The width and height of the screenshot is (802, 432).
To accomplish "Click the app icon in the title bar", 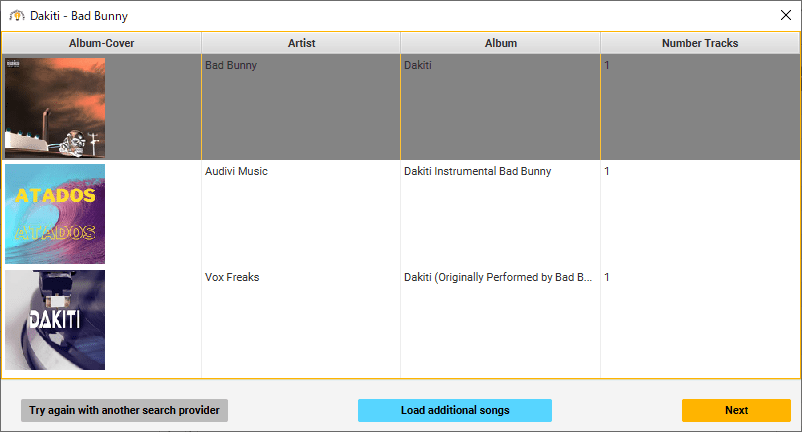I will click(17, 16).
